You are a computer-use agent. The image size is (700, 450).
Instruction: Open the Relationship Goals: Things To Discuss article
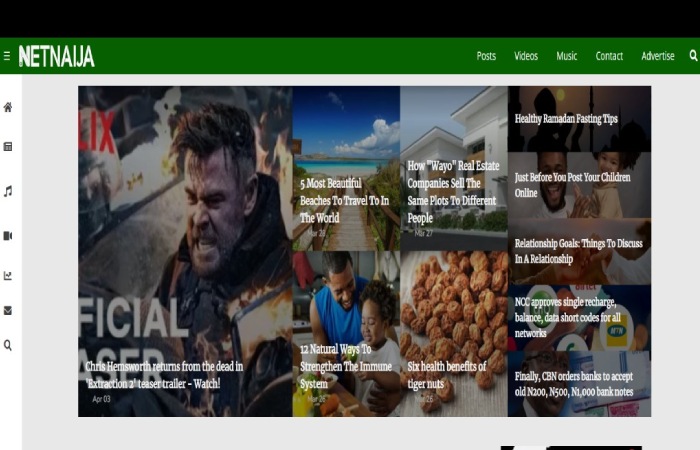pos(579,251)
